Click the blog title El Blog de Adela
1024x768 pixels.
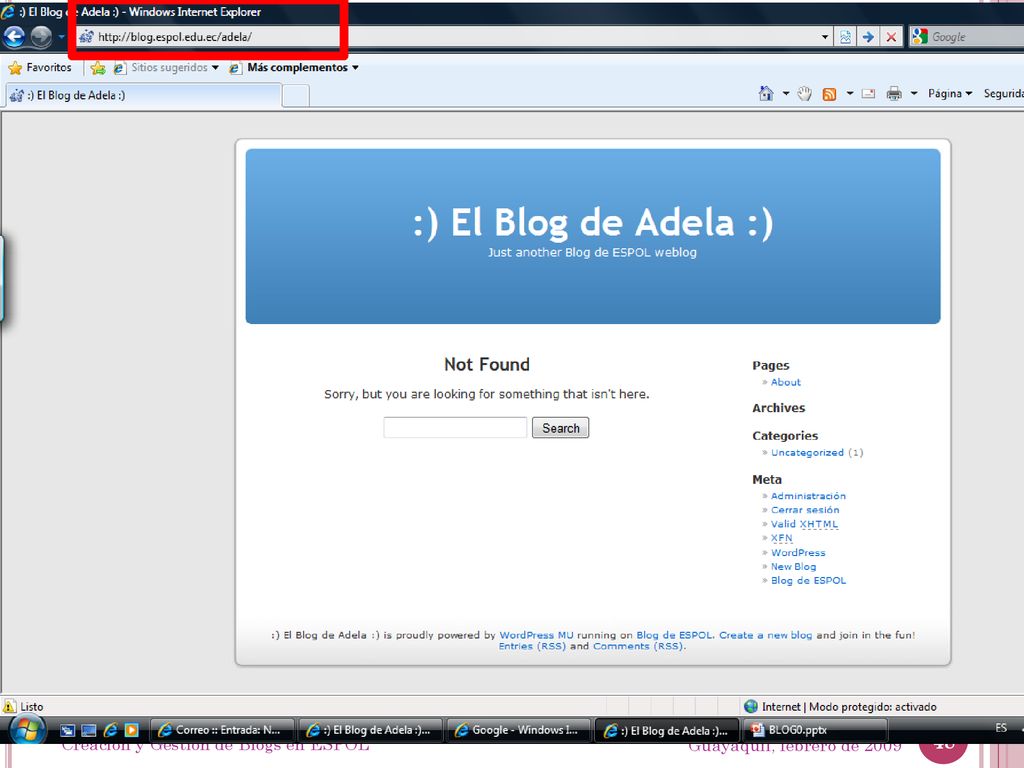(x=593, y=222)
